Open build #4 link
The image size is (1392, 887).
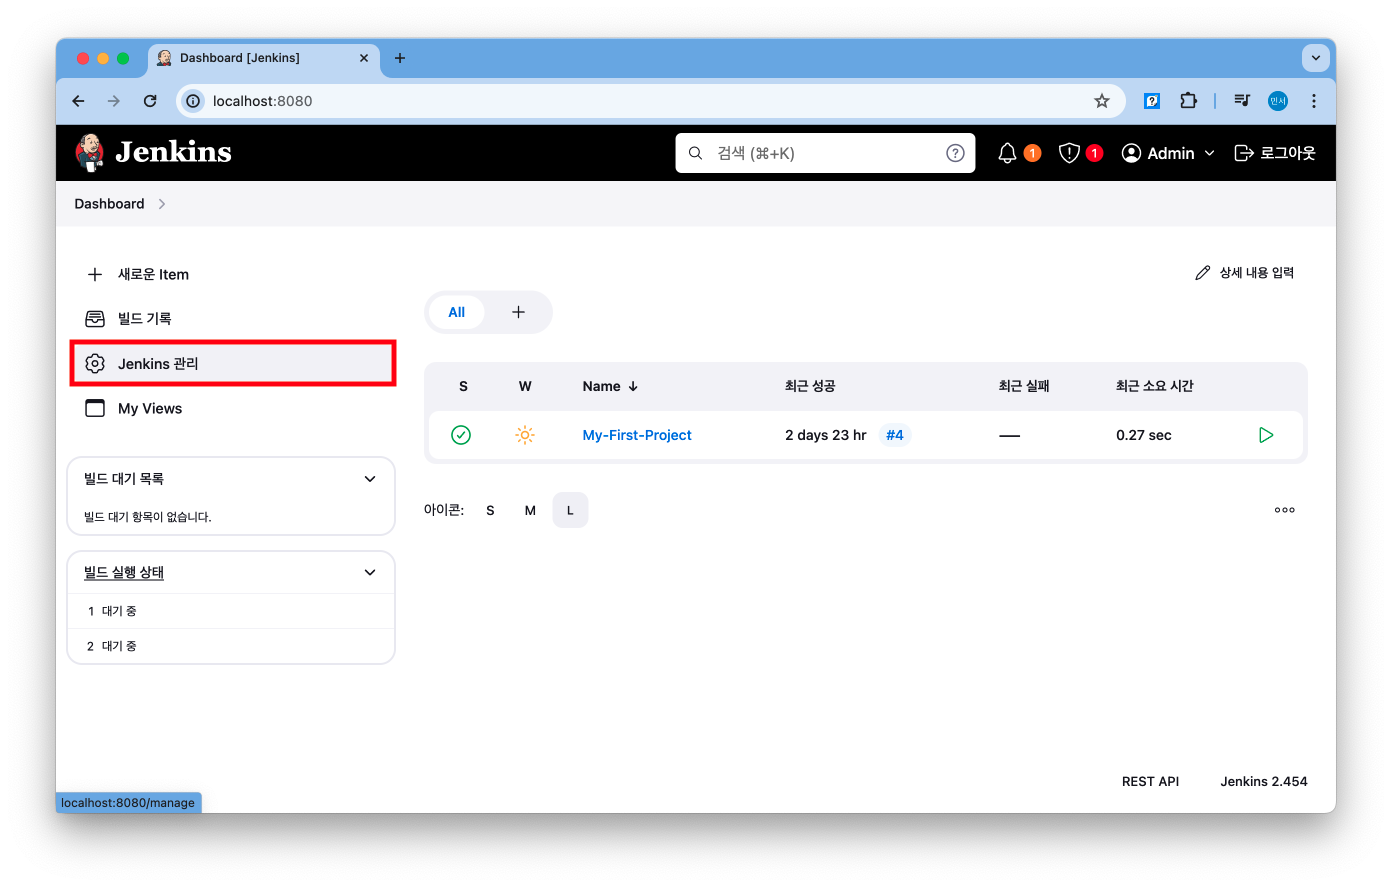click(895, 435)
